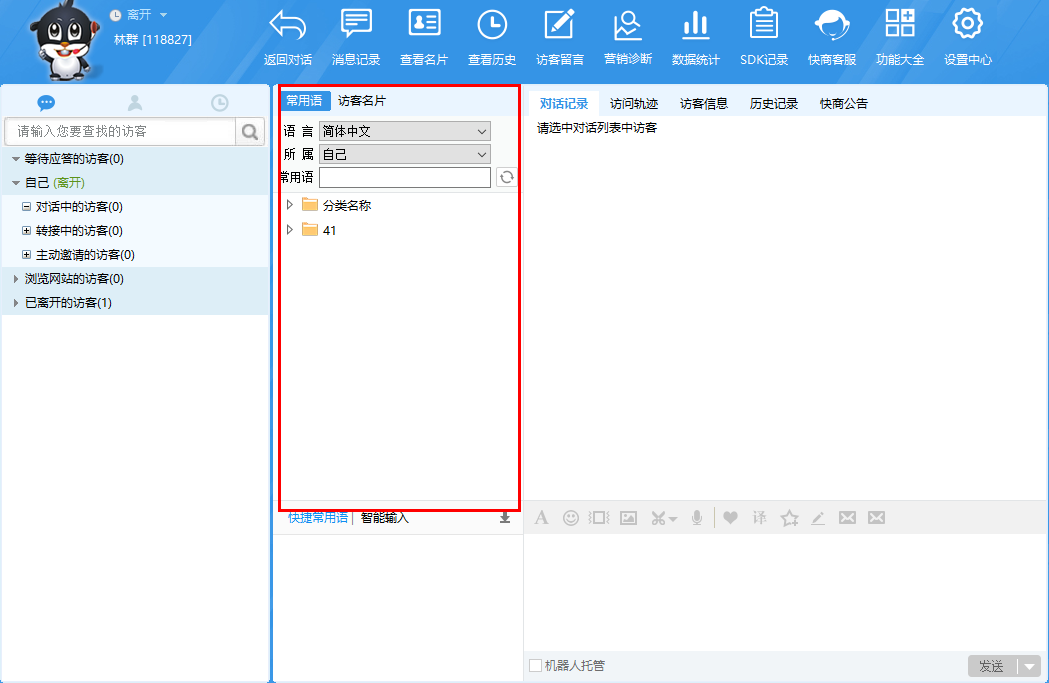Click the 智能输入 link
This screenshot has height=683, width=1049.
[x=385, y=518]
